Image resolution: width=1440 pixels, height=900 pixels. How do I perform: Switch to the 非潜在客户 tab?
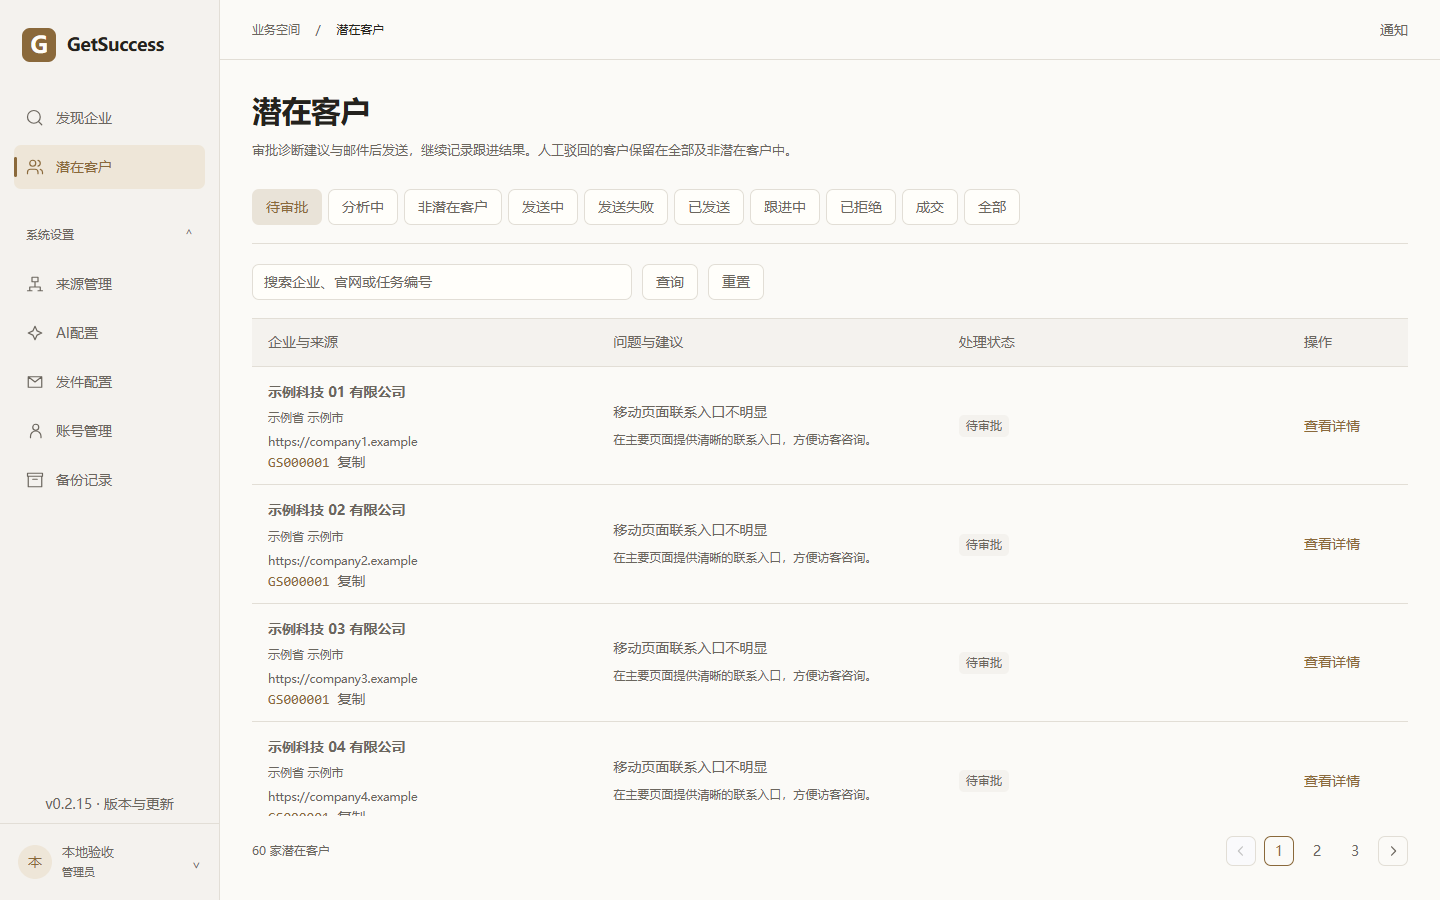[453, 207]
